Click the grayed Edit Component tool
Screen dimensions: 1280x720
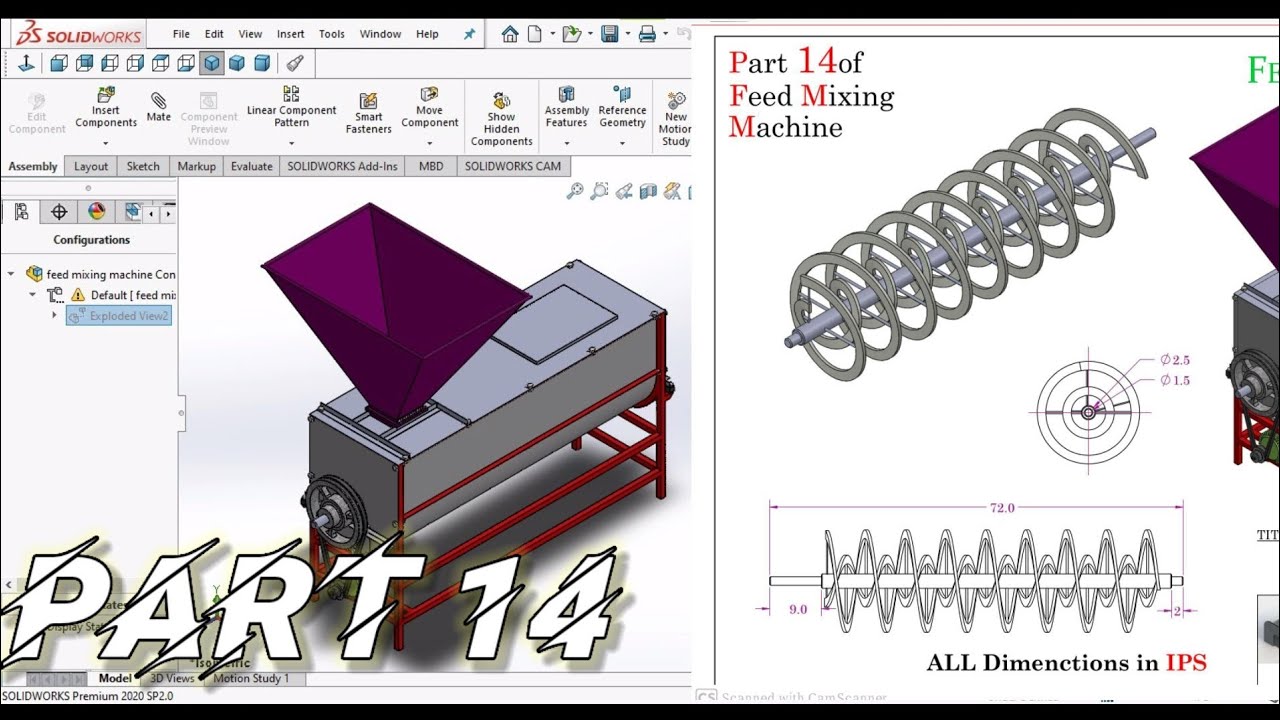37,113
